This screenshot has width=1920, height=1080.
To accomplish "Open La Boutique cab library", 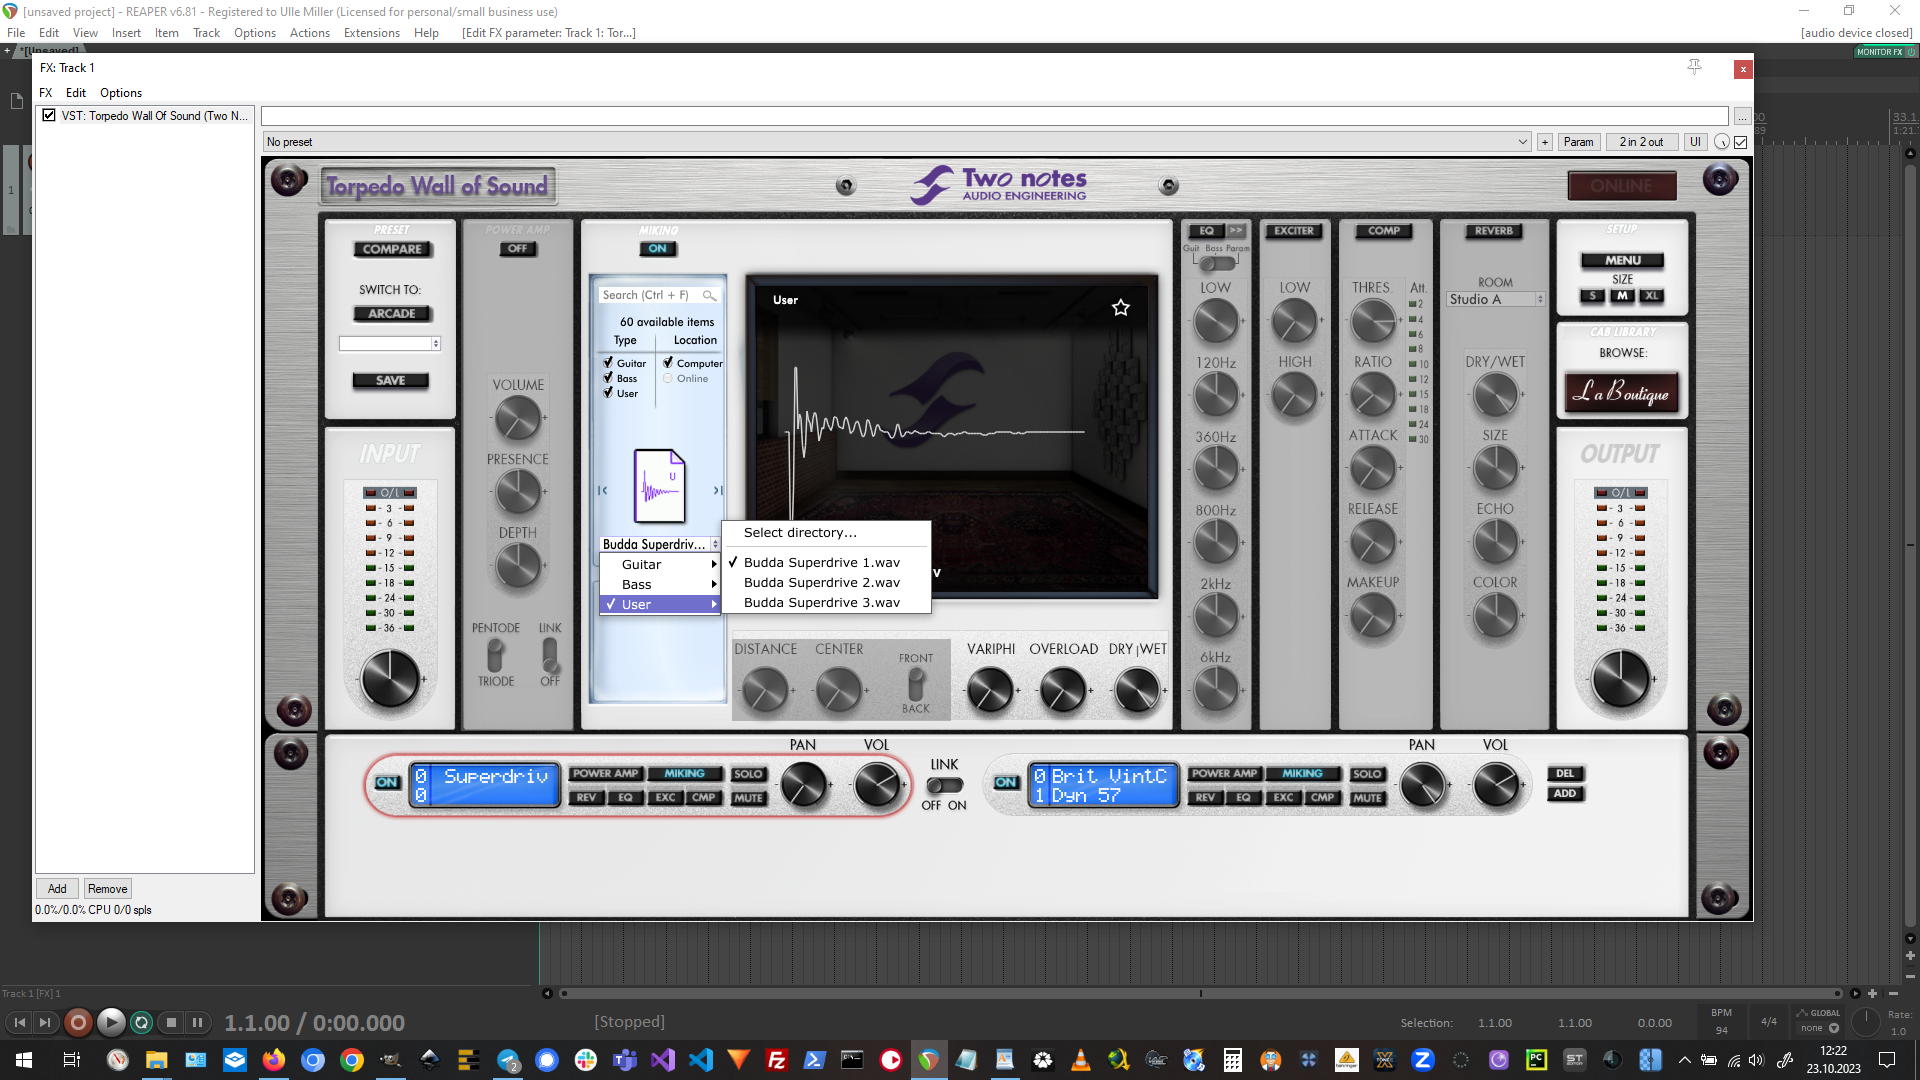I will tap(1621, 393).
